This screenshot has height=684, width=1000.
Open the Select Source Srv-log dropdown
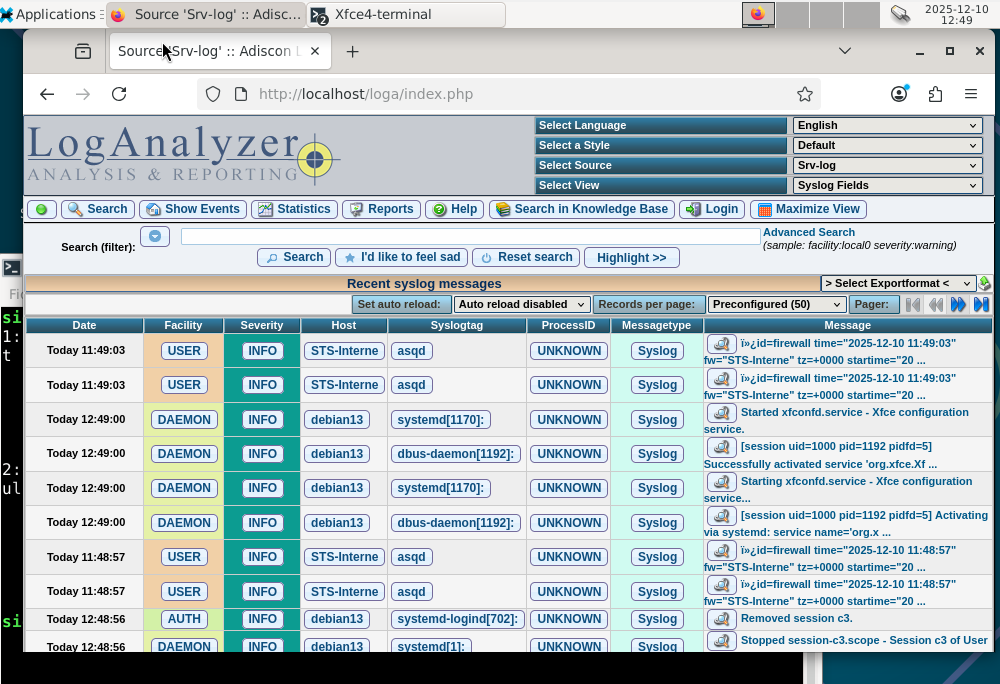pyautogui.click(x=887, y=166)
